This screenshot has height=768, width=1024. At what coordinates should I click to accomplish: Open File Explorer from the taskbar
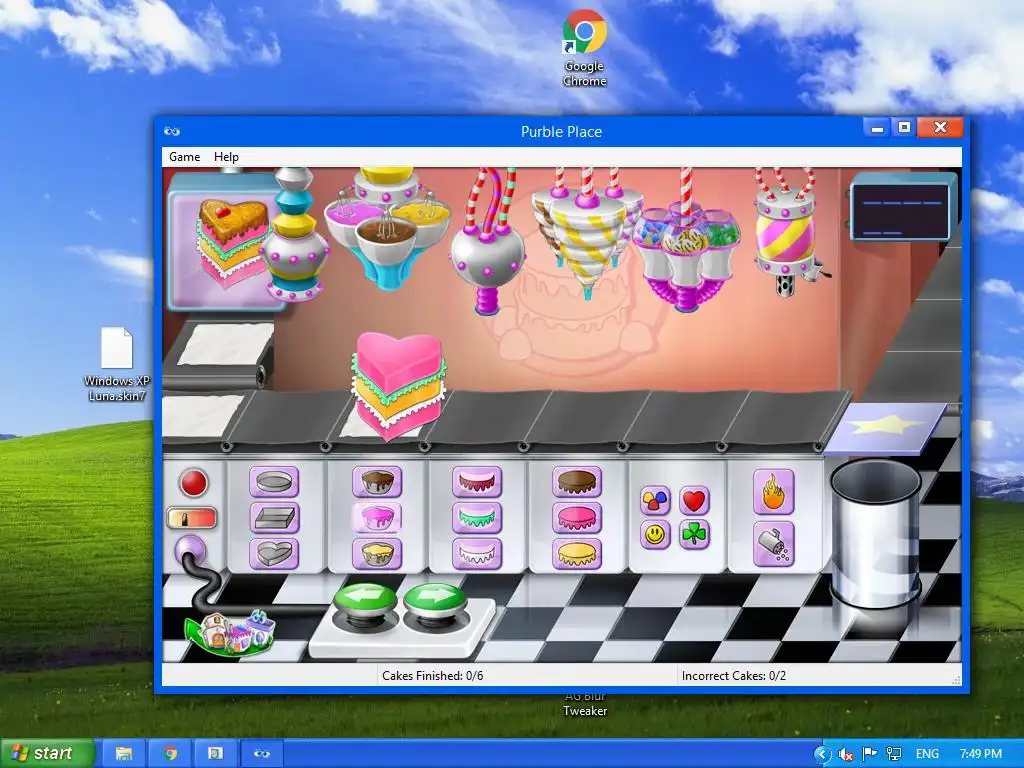[124, 753]
